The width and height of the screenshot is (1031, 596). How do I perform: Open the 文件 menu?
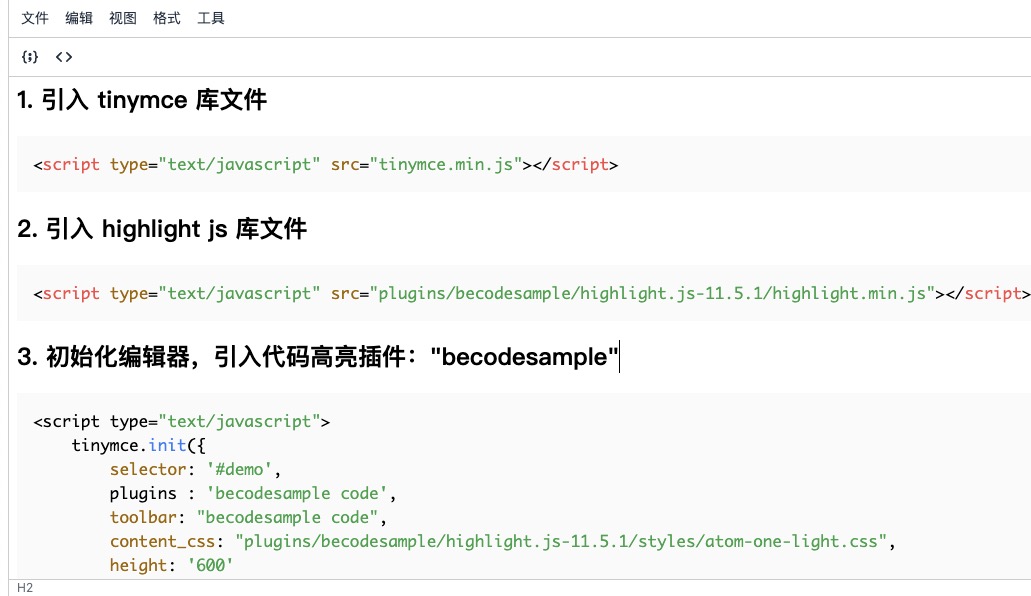35,18
